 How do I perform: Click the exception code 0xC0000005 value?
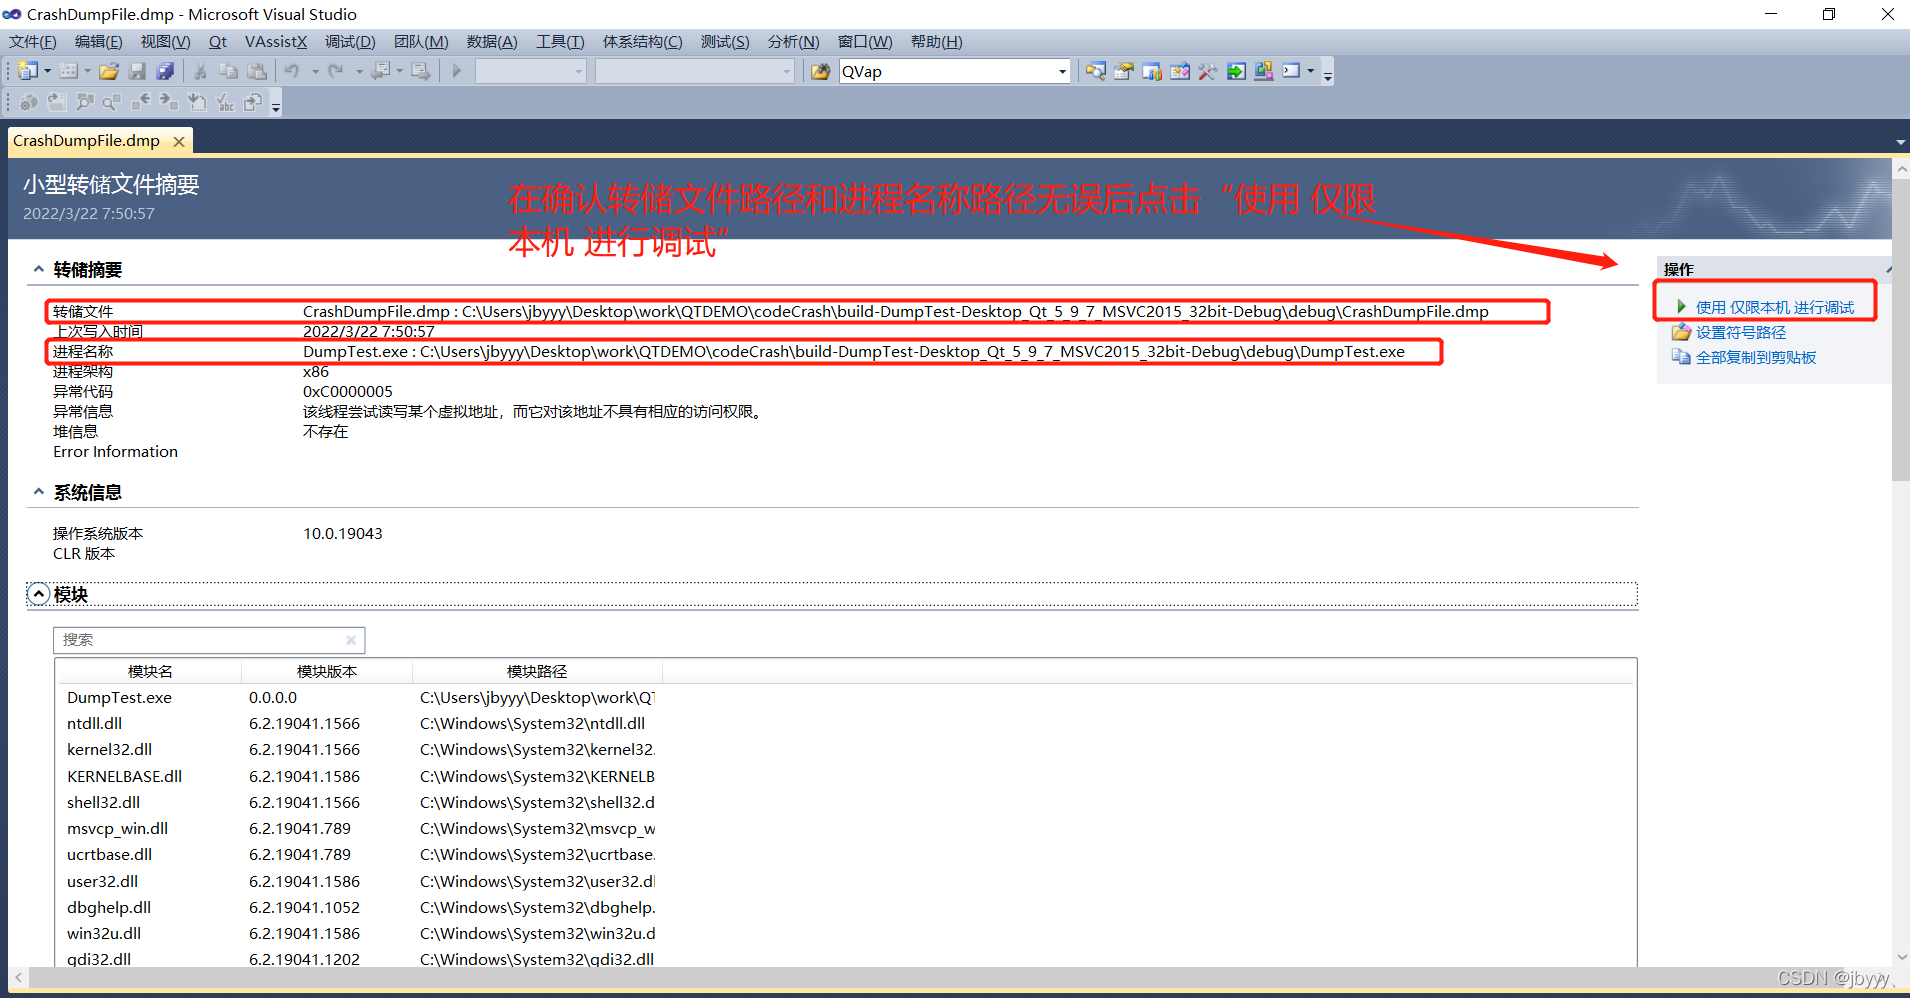point(348,391)
